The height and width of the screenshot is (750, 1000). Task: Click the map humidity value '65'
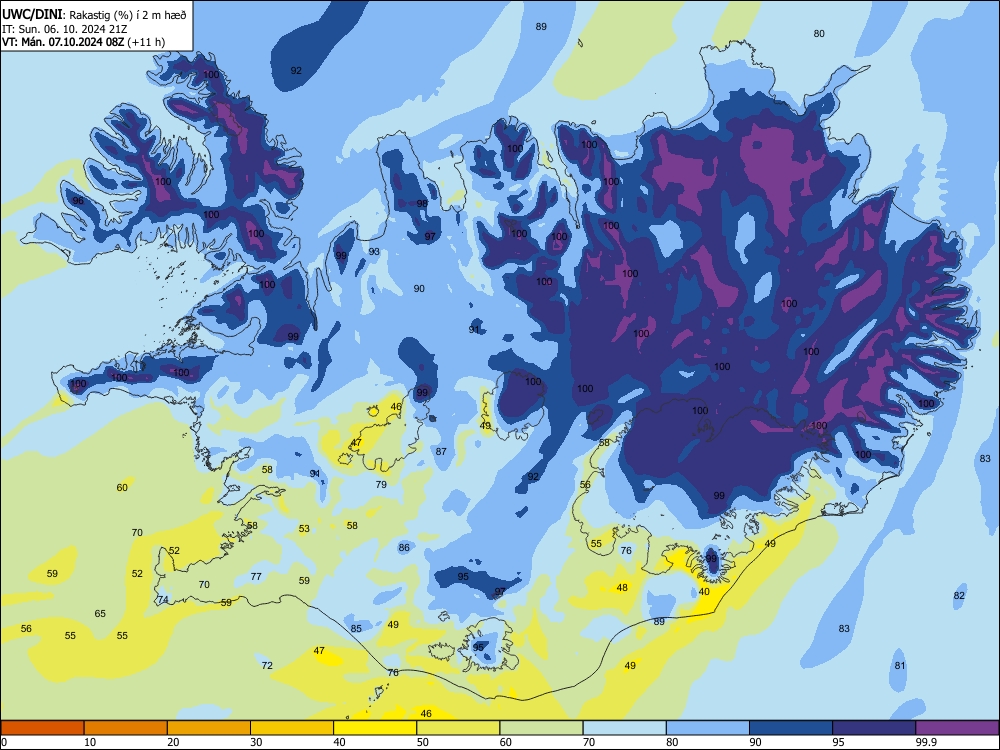(x=100, y=614)
